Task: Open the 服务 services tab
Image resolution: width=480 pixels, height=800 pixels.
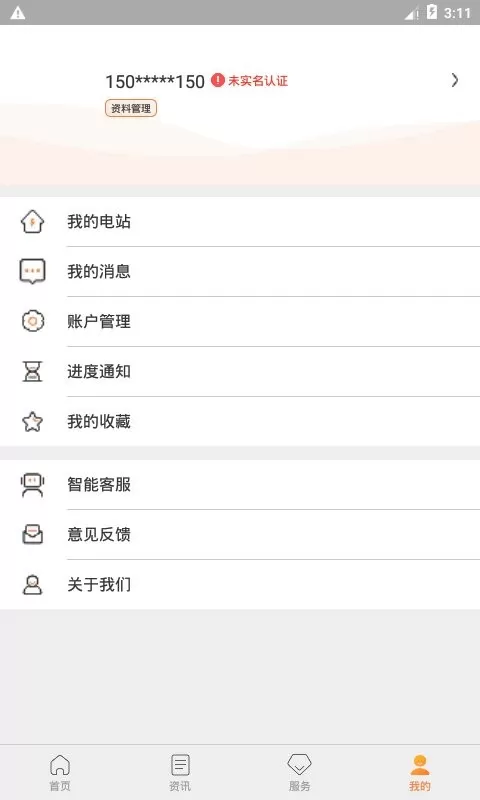Action: pyautogui.click(x=299, y=772)
